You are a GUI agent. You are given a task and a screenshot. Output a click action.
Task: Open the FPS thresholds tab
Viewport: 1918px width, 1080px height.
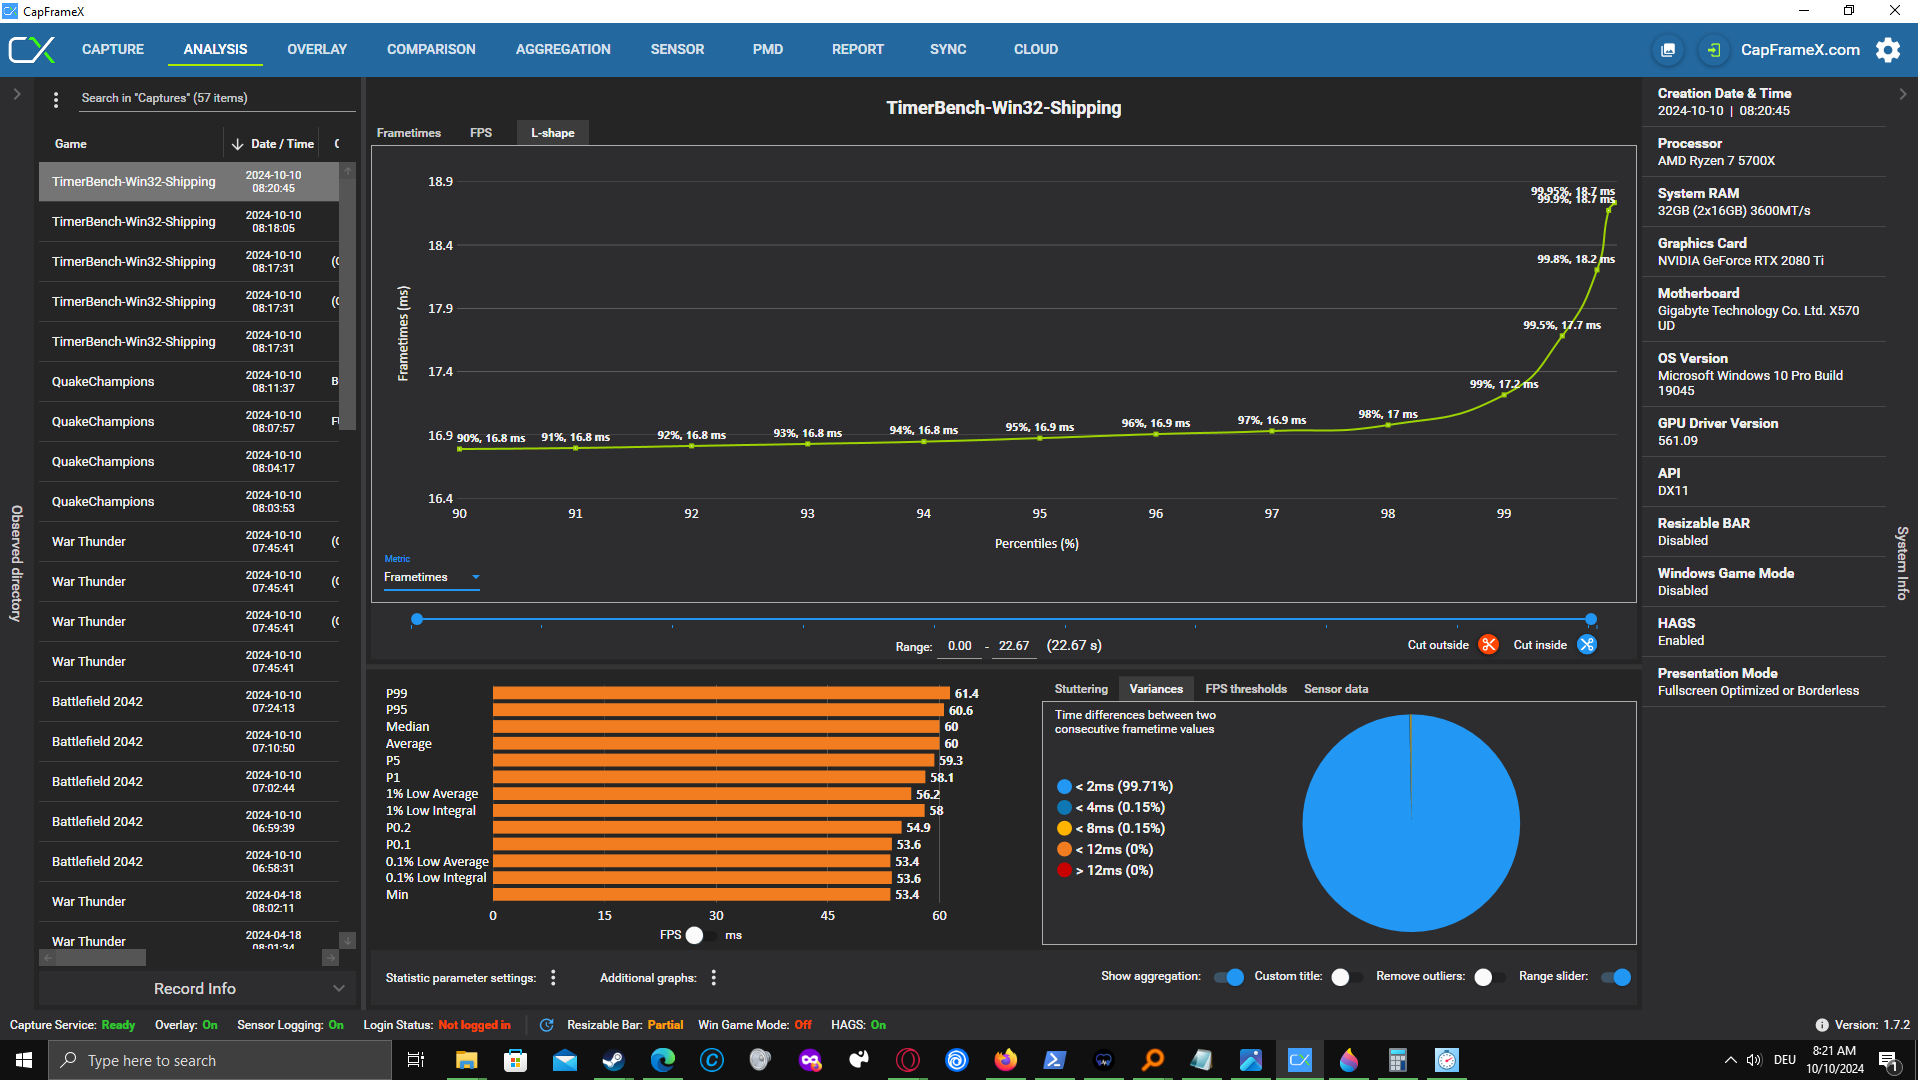(1246, 689)
